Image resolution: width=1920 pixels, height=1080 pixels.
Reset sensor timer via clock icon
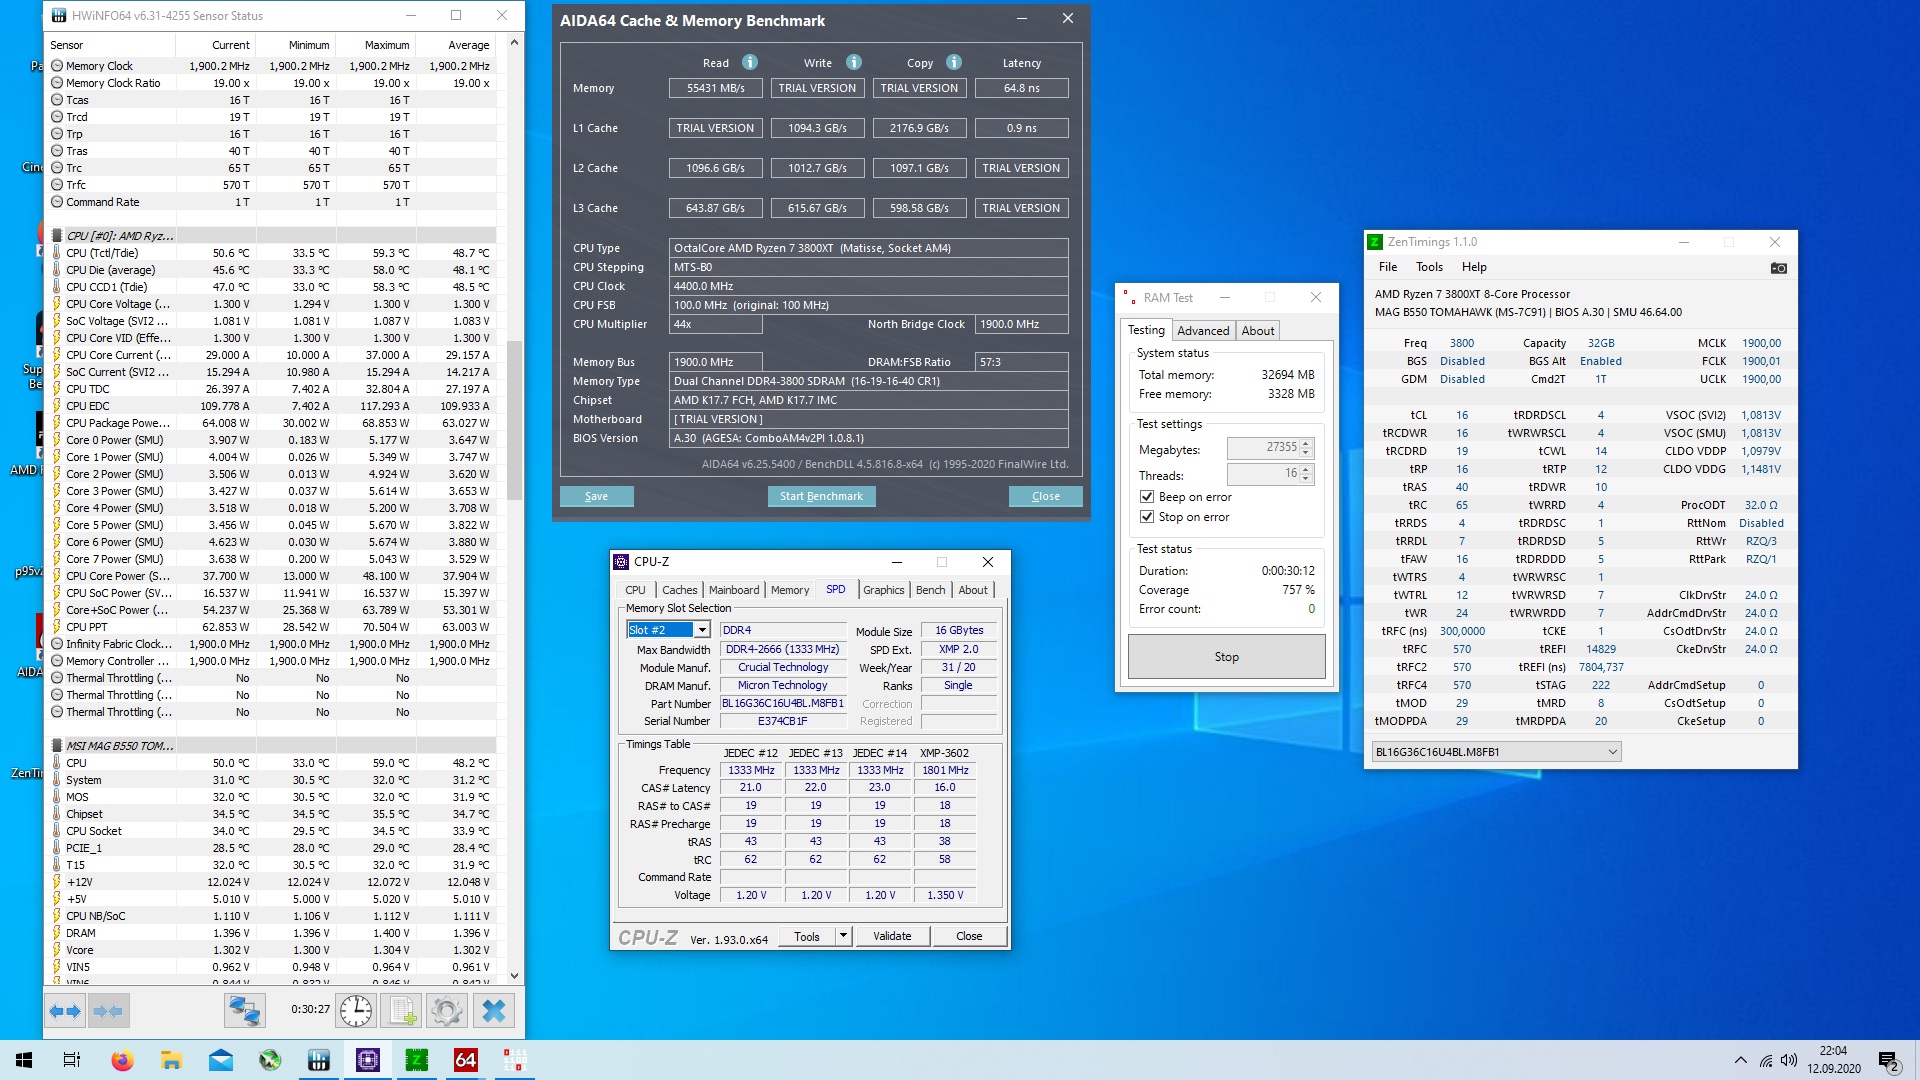[356, 1011]
